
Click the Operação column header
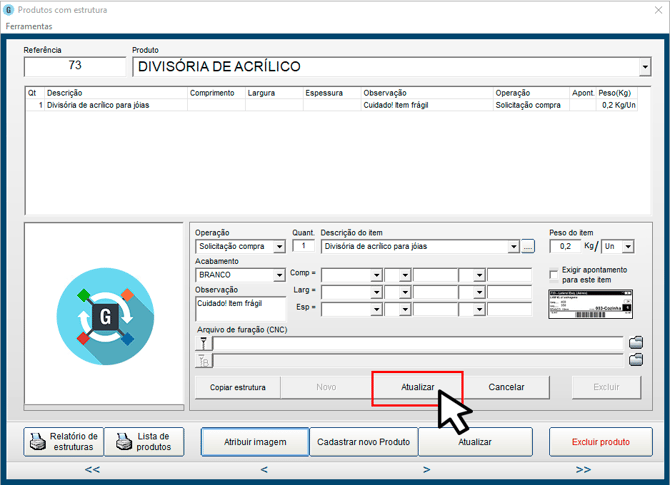point(531,93)
